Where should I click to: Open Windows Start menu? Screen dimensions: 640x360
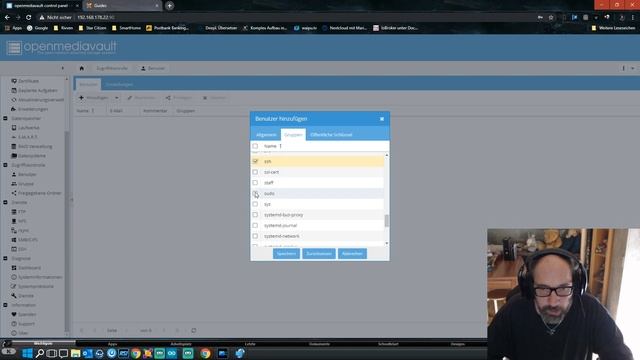point(27,353)
